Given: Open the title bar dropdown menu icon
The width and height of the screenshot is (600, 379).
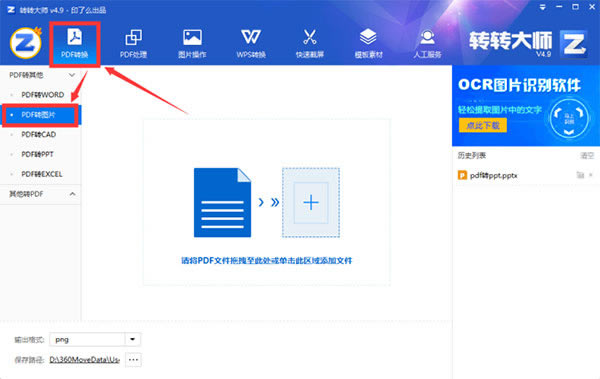Looking at the screenshot, I should pos(543,7).
